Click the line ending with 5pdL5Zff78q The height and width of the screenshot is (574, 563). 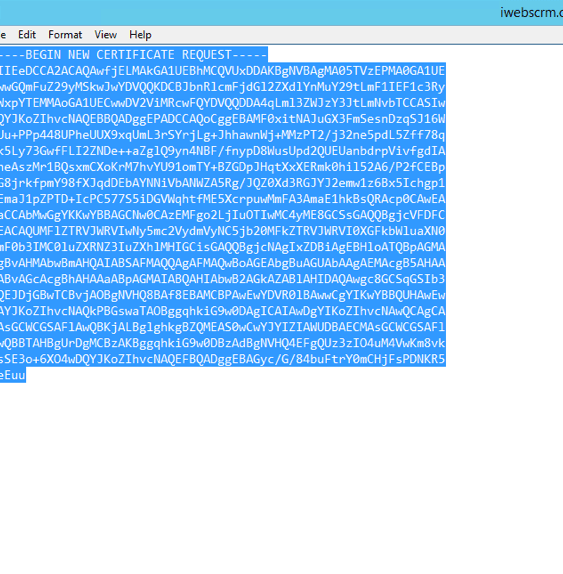point(223,135)
